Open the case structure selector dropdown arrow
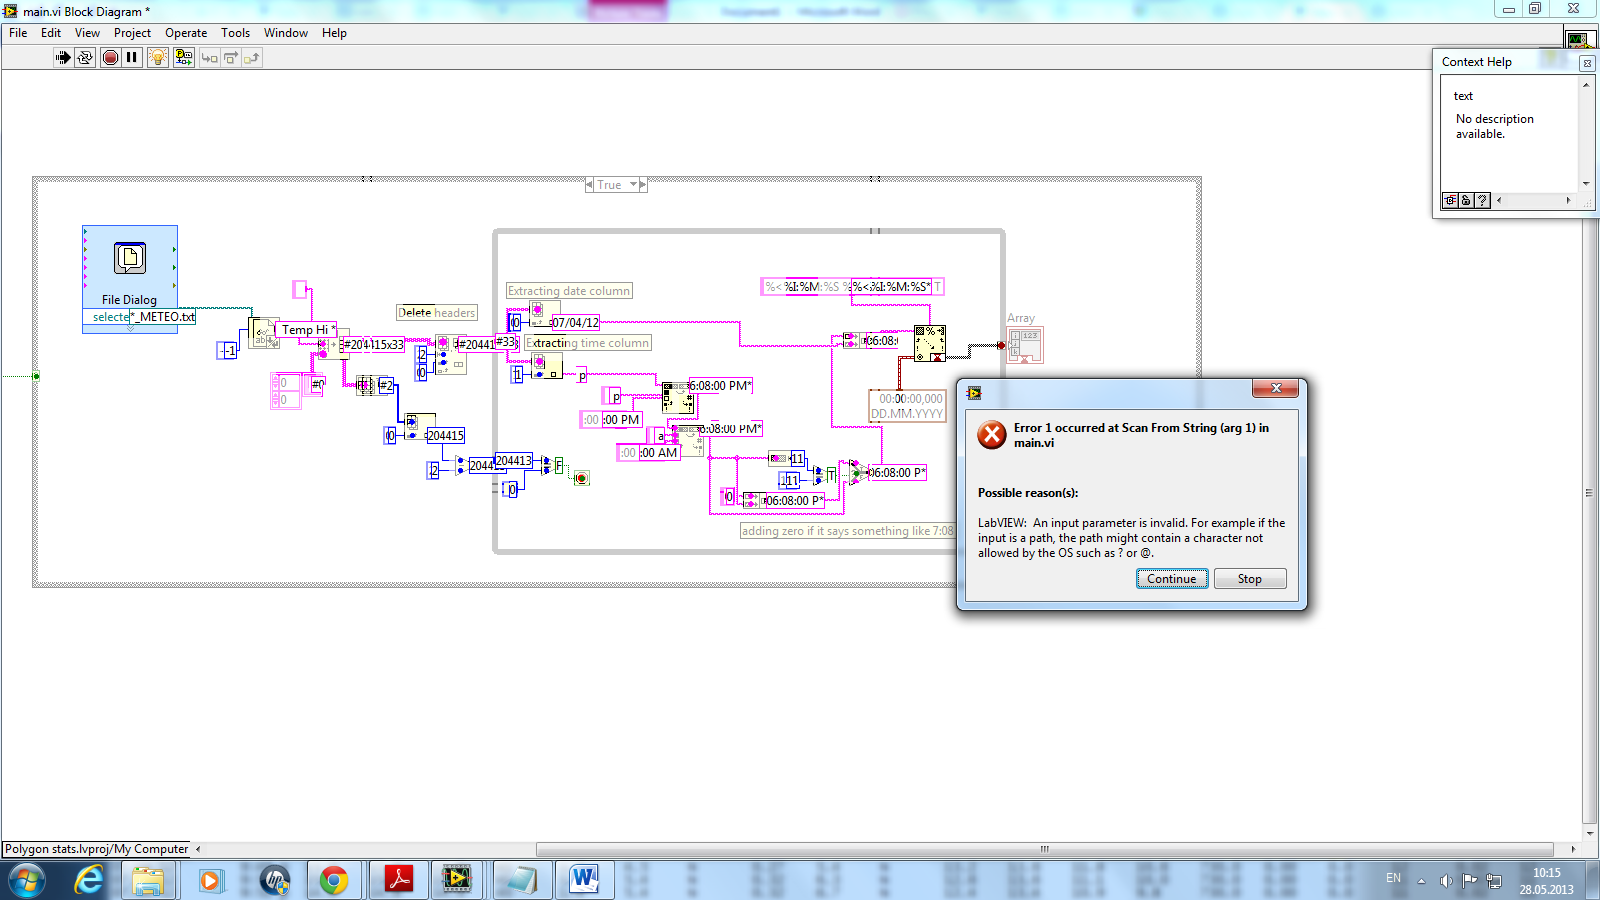 [x=633, y=185]
